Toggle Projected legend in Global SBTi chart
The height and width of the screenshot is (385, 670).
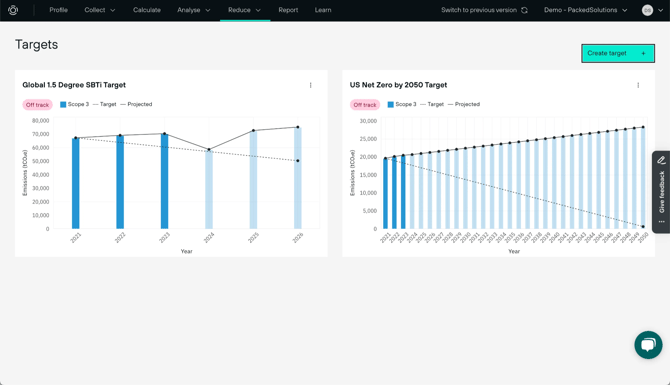point(136,104)
